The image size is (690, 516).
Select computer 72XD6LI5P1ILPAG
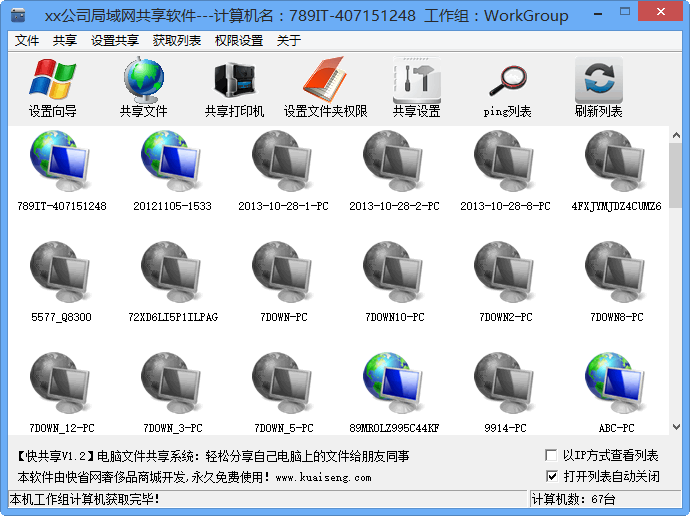(x=172, y=282)
